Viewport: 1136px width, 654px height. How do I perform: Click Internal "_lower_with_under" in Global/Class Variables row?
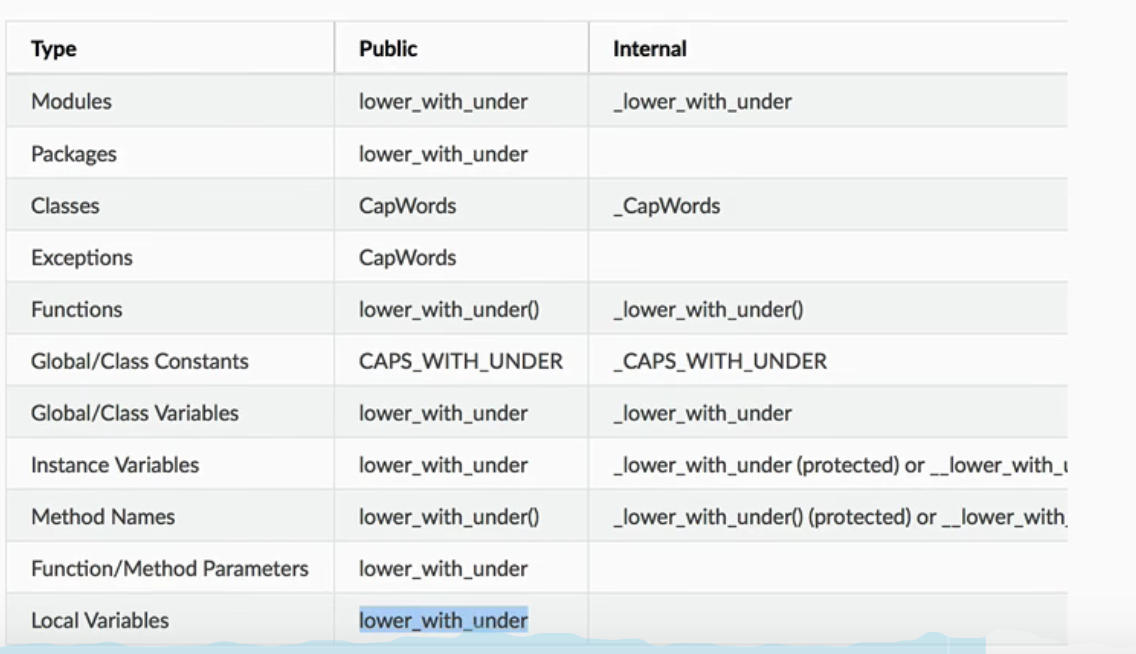703,413
